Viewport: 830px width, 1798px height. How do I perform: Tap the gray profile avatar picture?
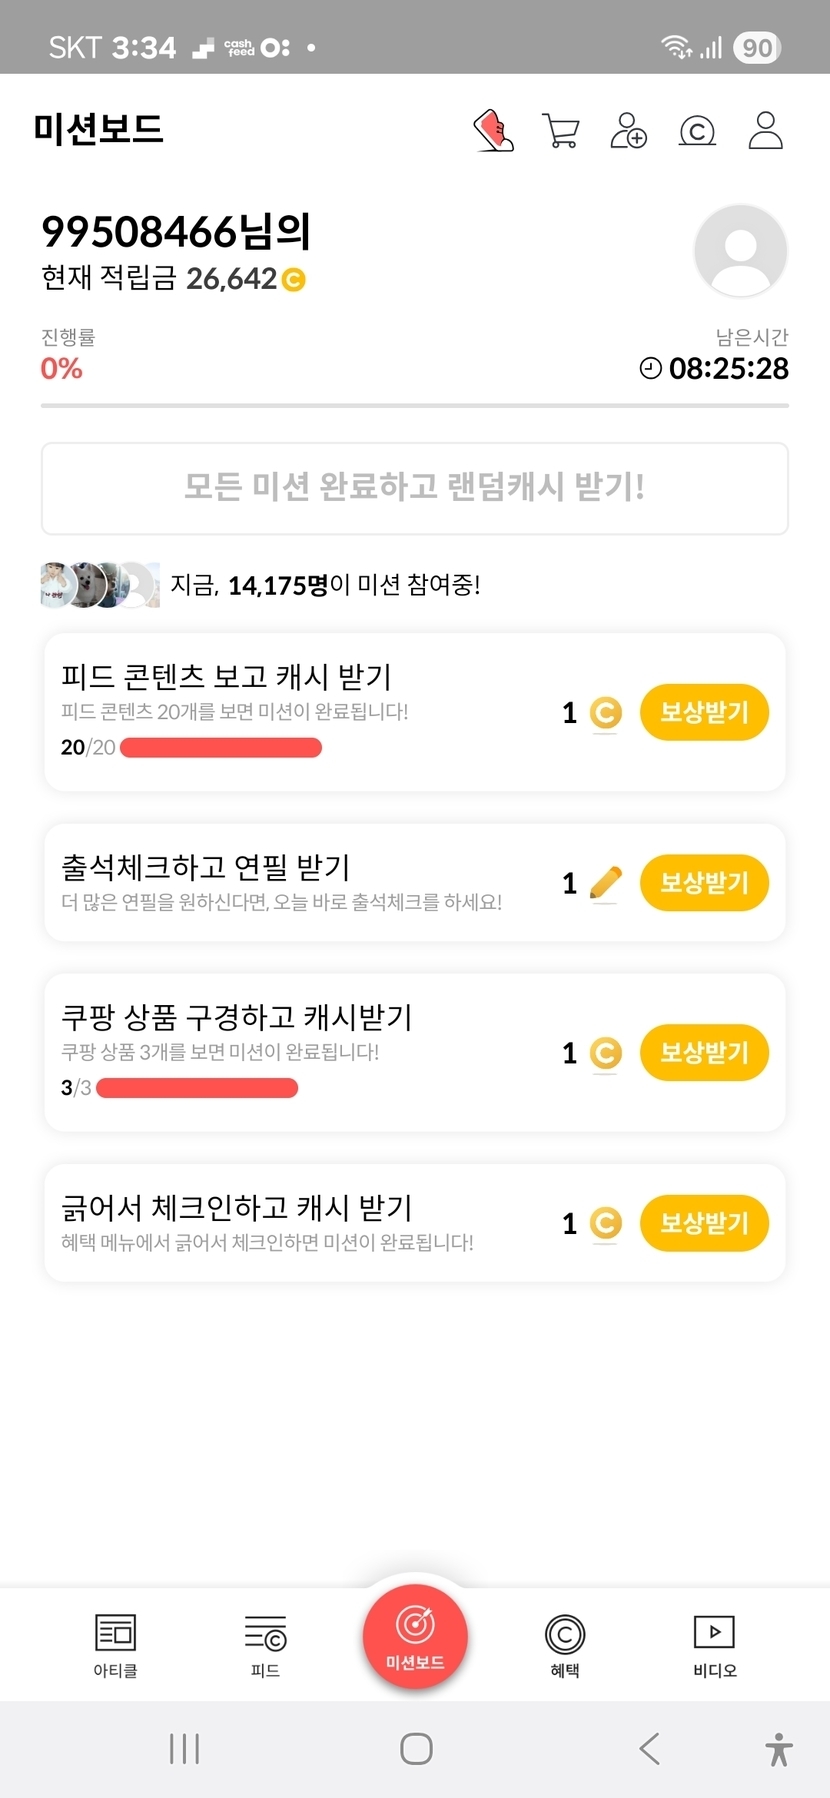click(x=740, y=251)
